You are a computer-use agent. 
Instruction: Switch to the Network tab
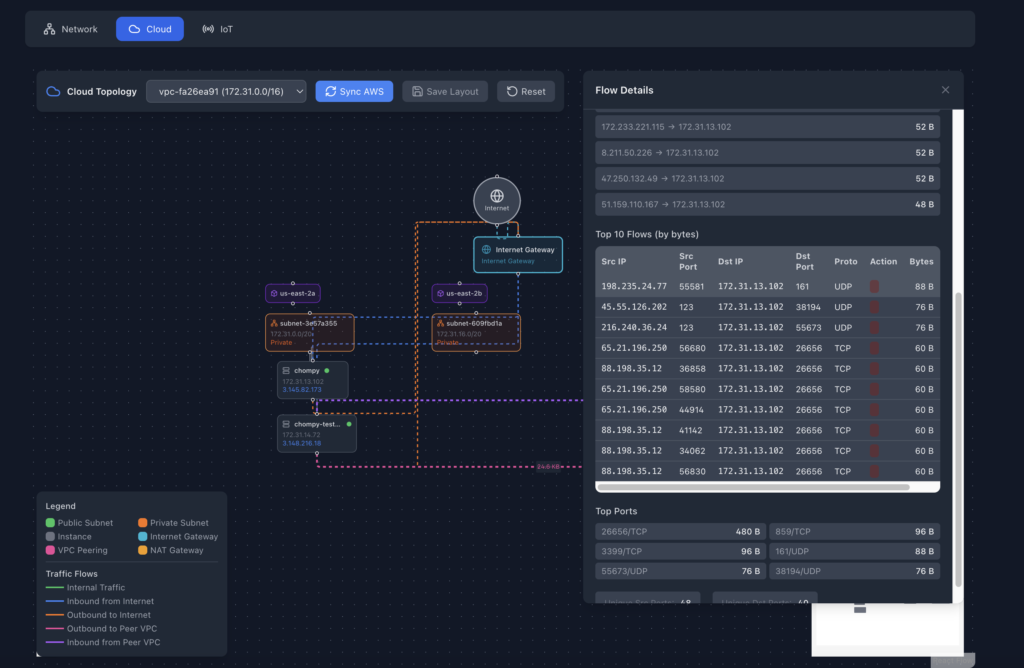pos(69,29)
